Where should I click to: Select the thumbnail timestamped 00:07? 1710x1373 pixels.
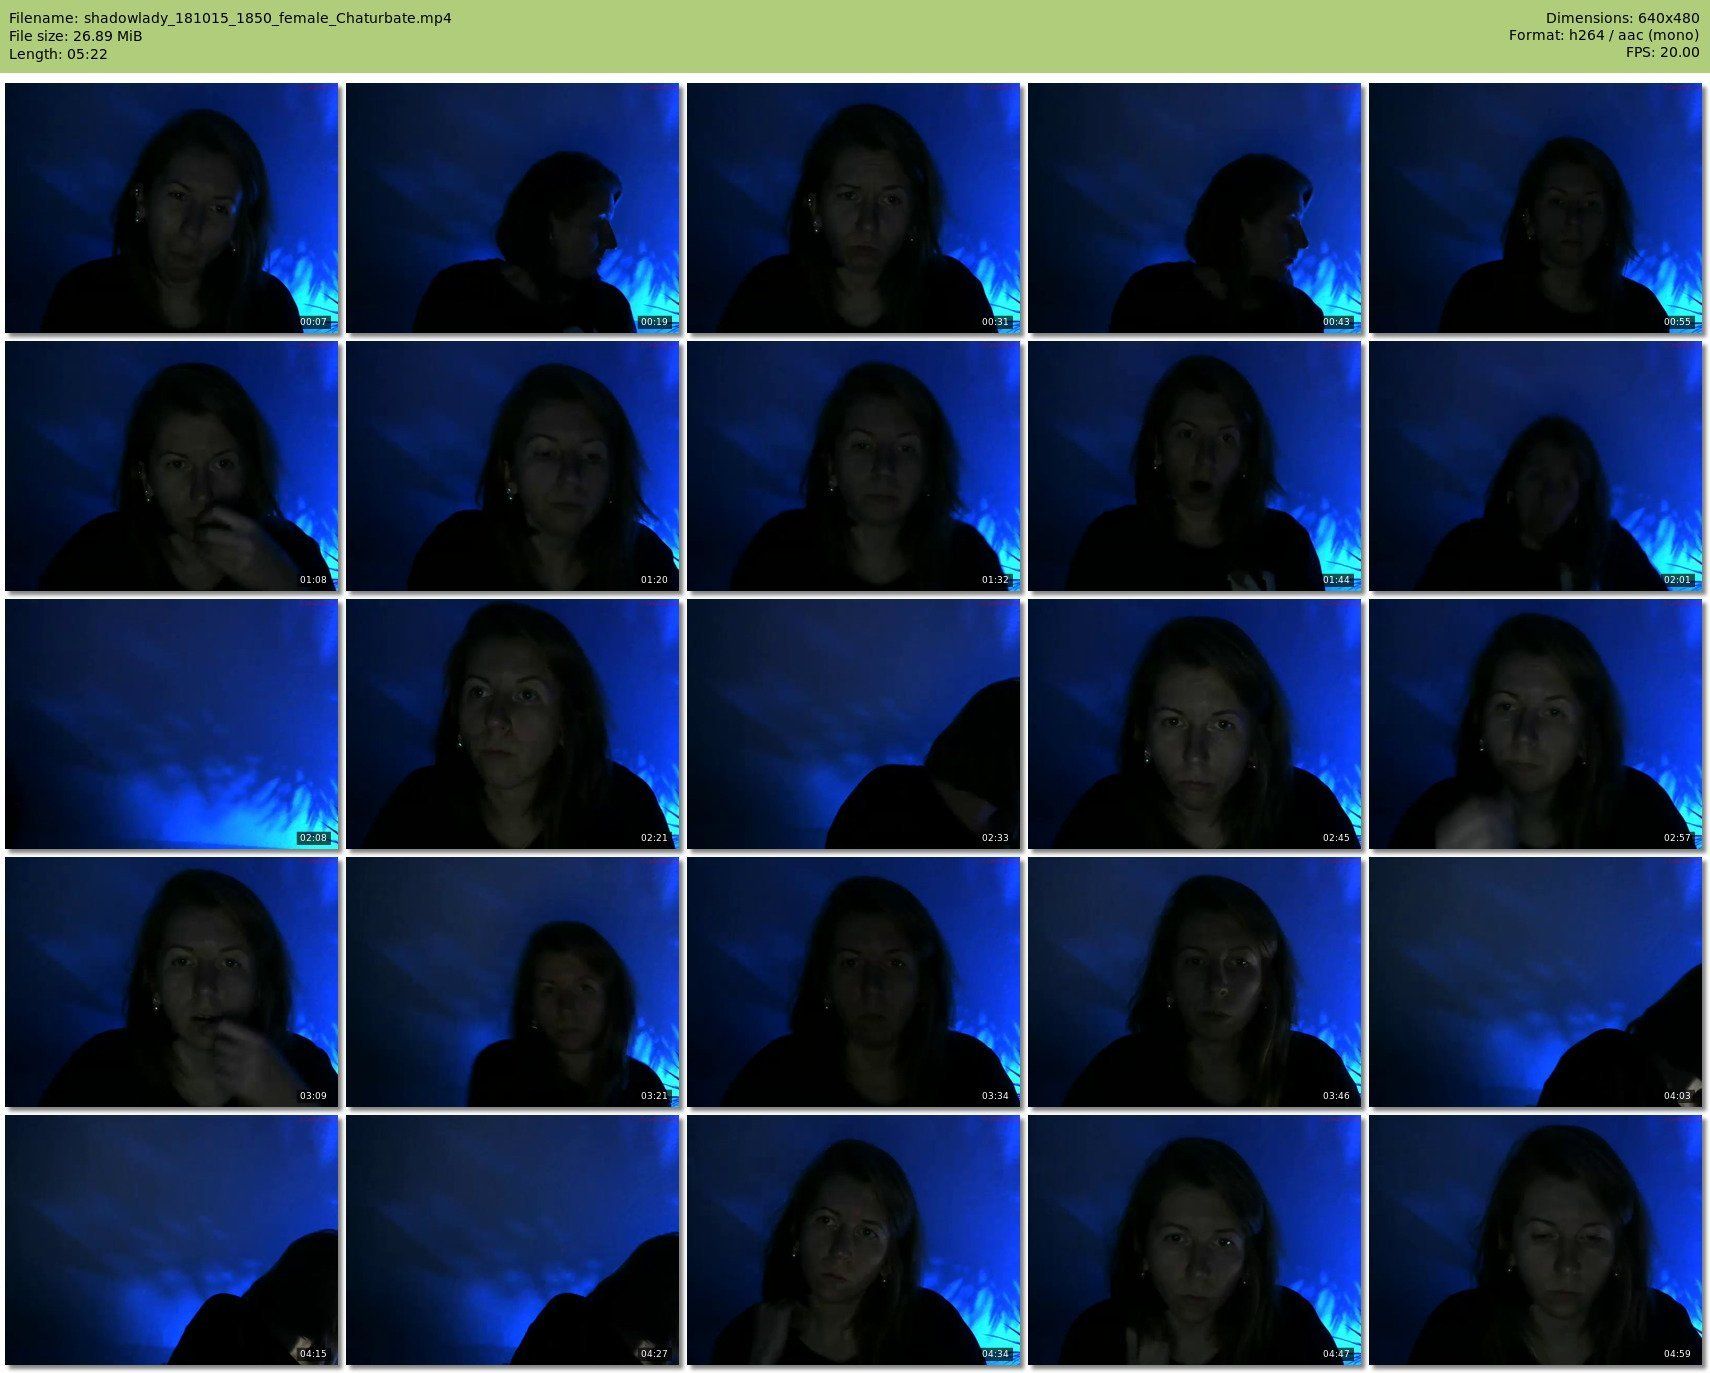tap(171, 208)
